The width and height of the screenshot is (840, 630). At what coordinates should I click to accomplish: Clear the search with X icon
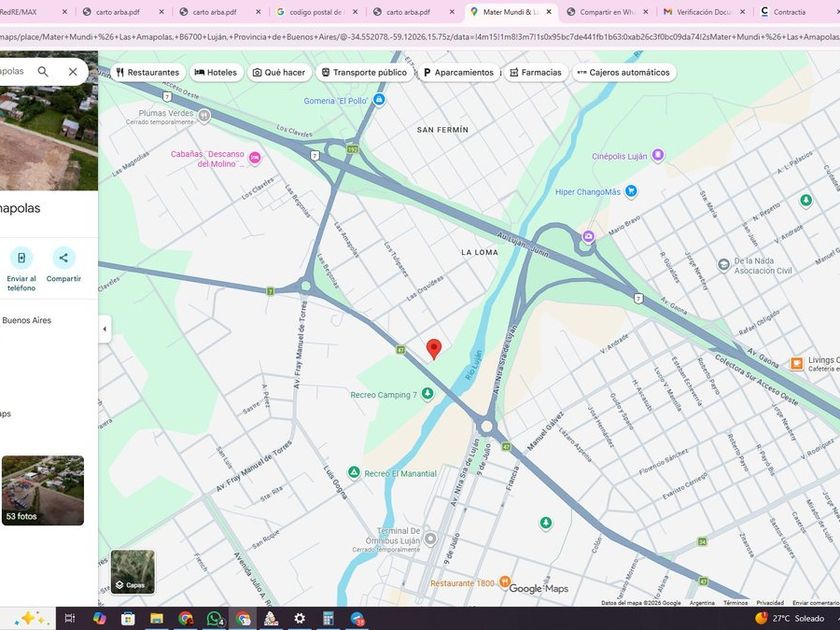click(x=73, y=72)
